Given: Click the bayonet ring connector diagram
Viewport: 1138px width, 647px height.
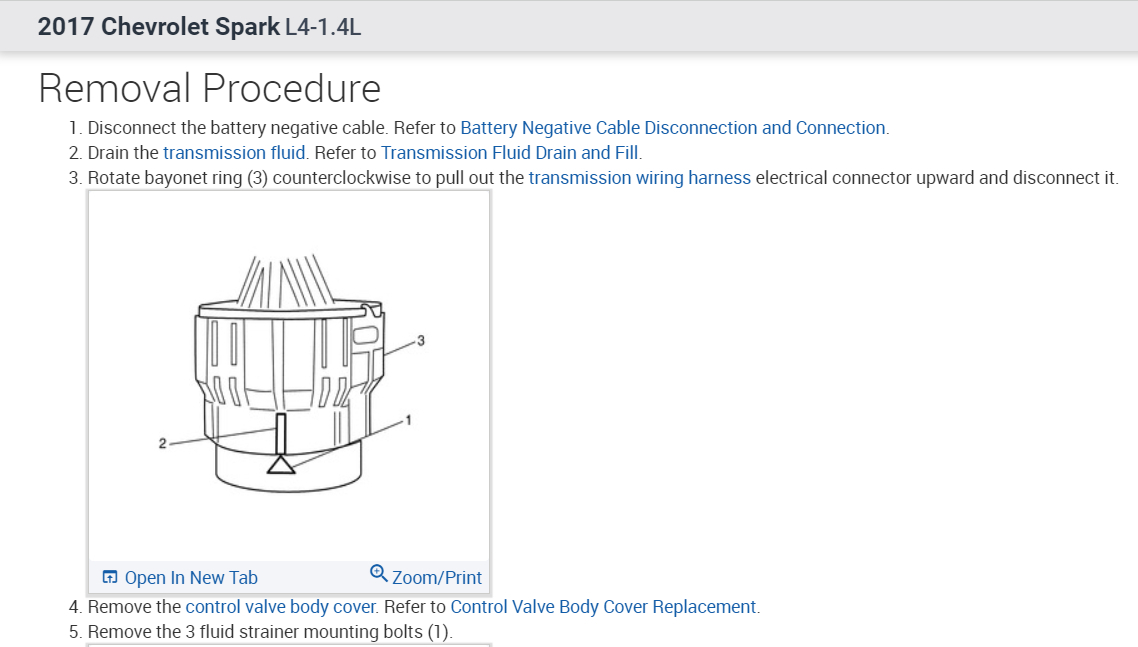Looking at the screenshot, I should 289,375.
